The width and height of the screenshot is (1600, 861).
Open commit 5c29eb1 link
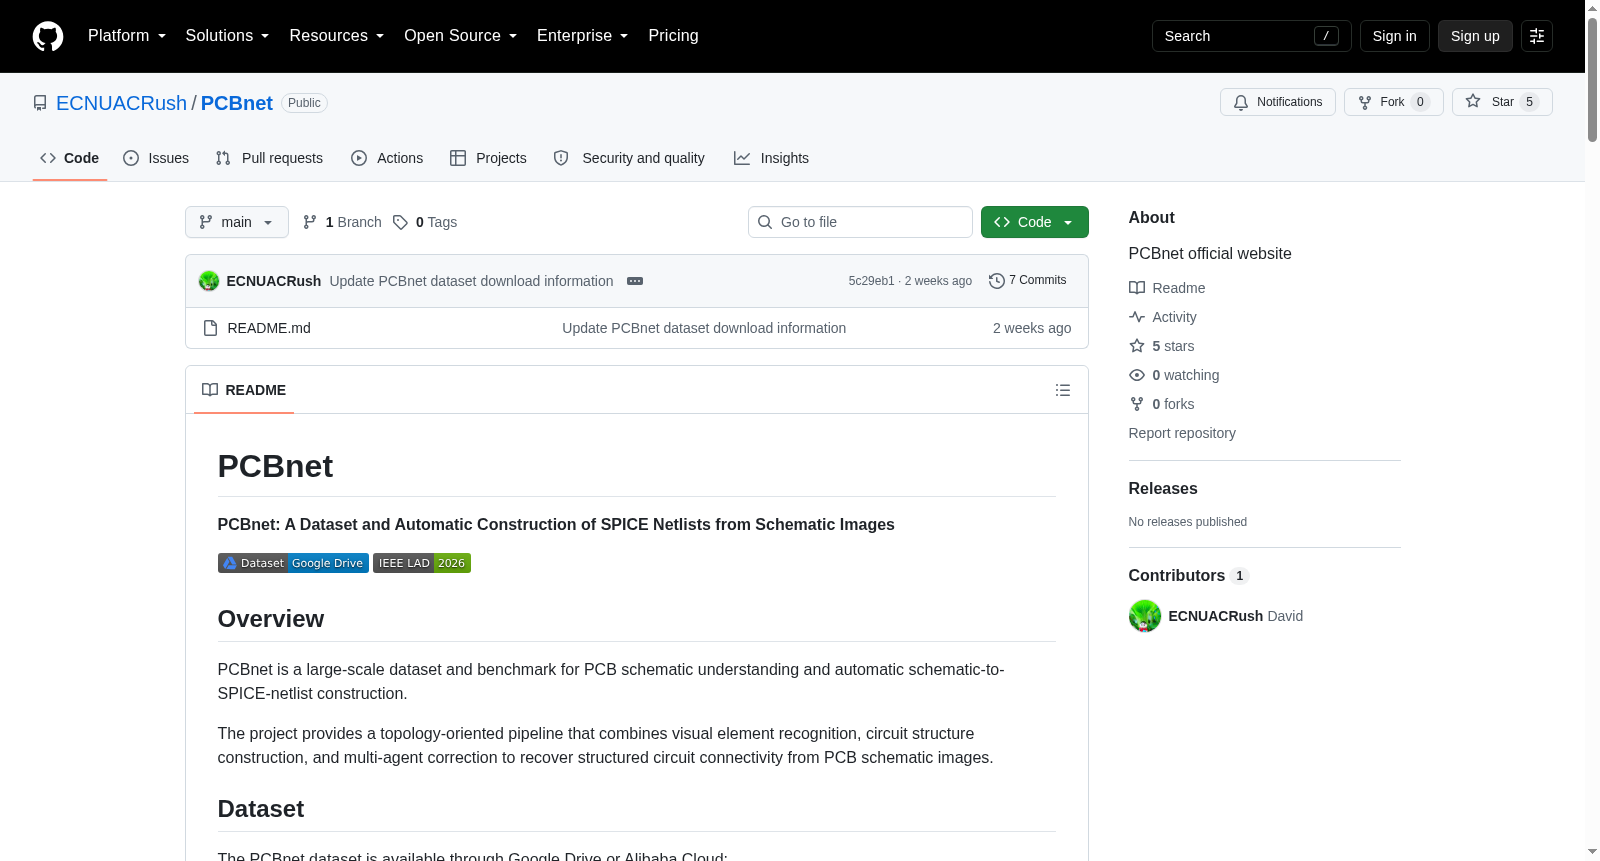click(871, 281)
